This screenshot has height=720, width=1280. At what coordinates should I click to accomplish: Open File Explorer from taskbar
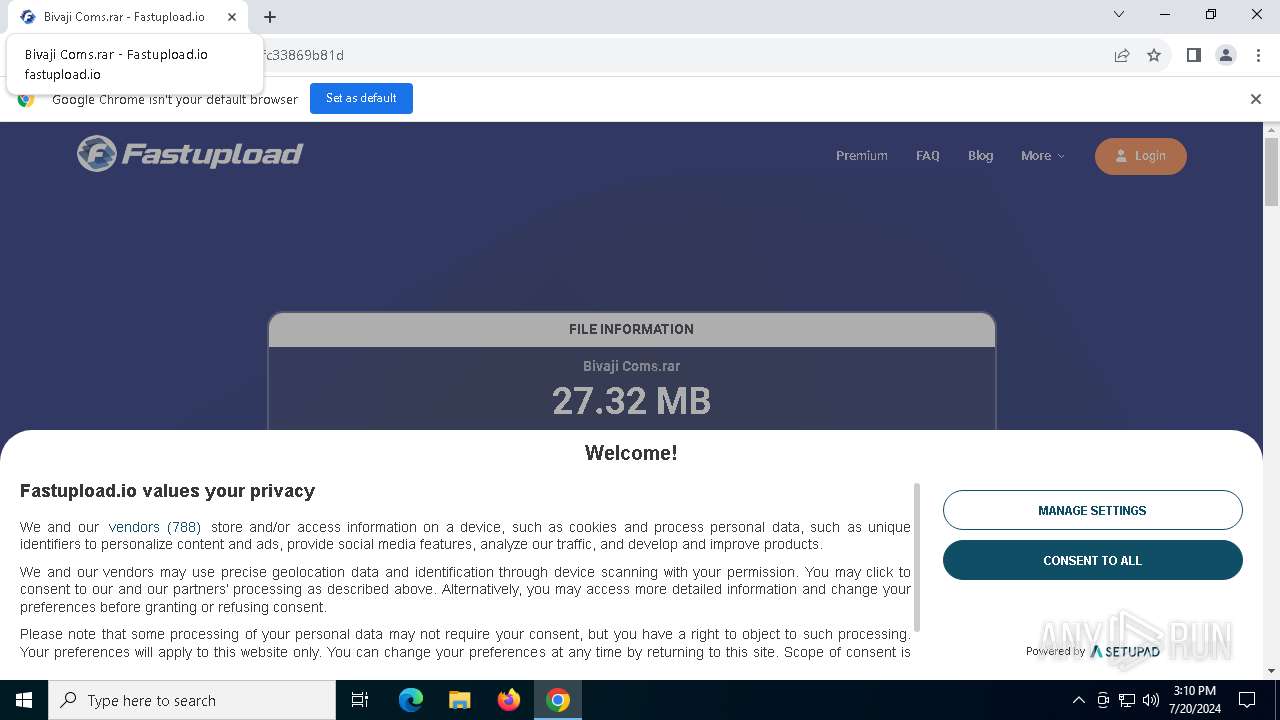(460, 700)
